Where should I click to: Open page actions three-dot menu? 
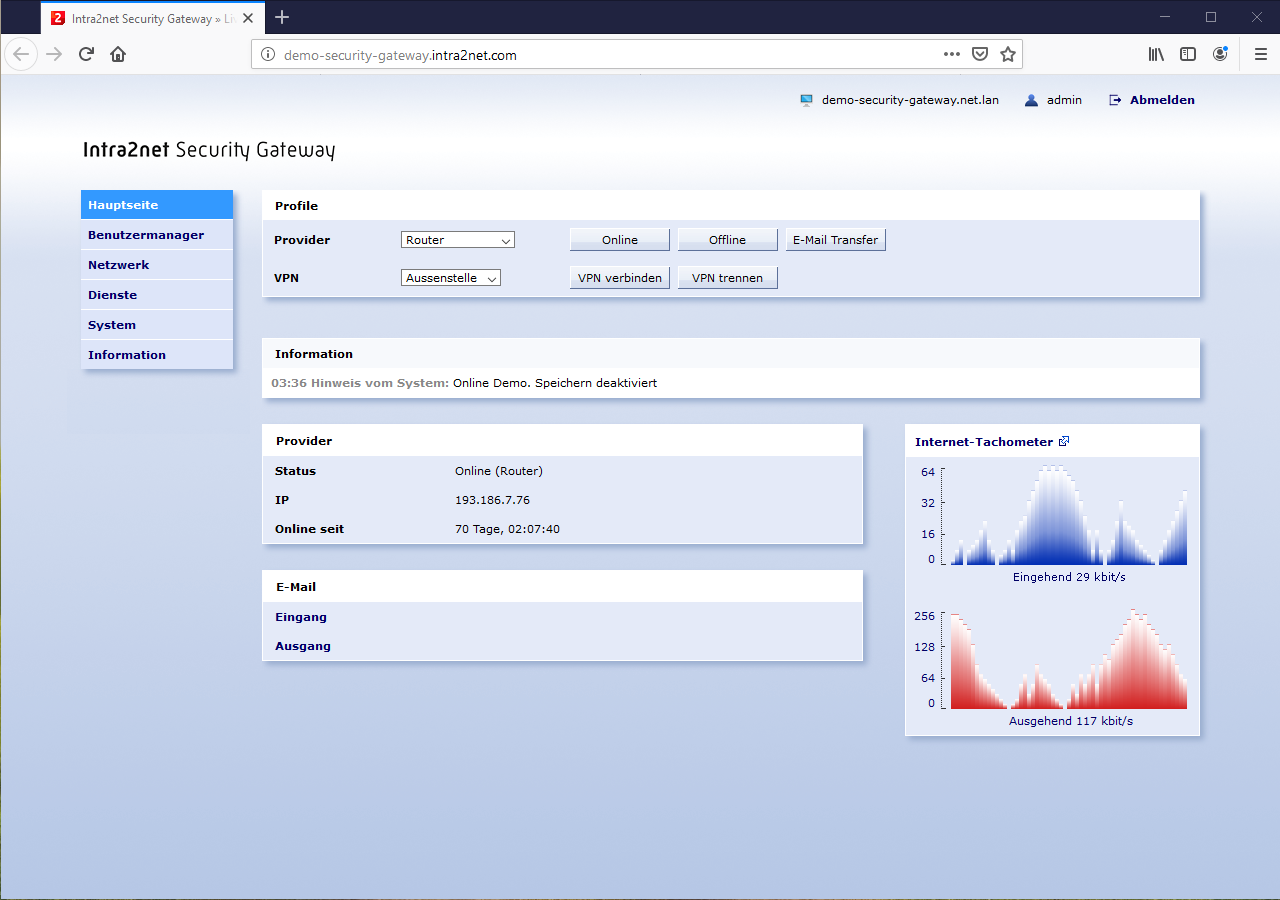click(x=951, y=54)
